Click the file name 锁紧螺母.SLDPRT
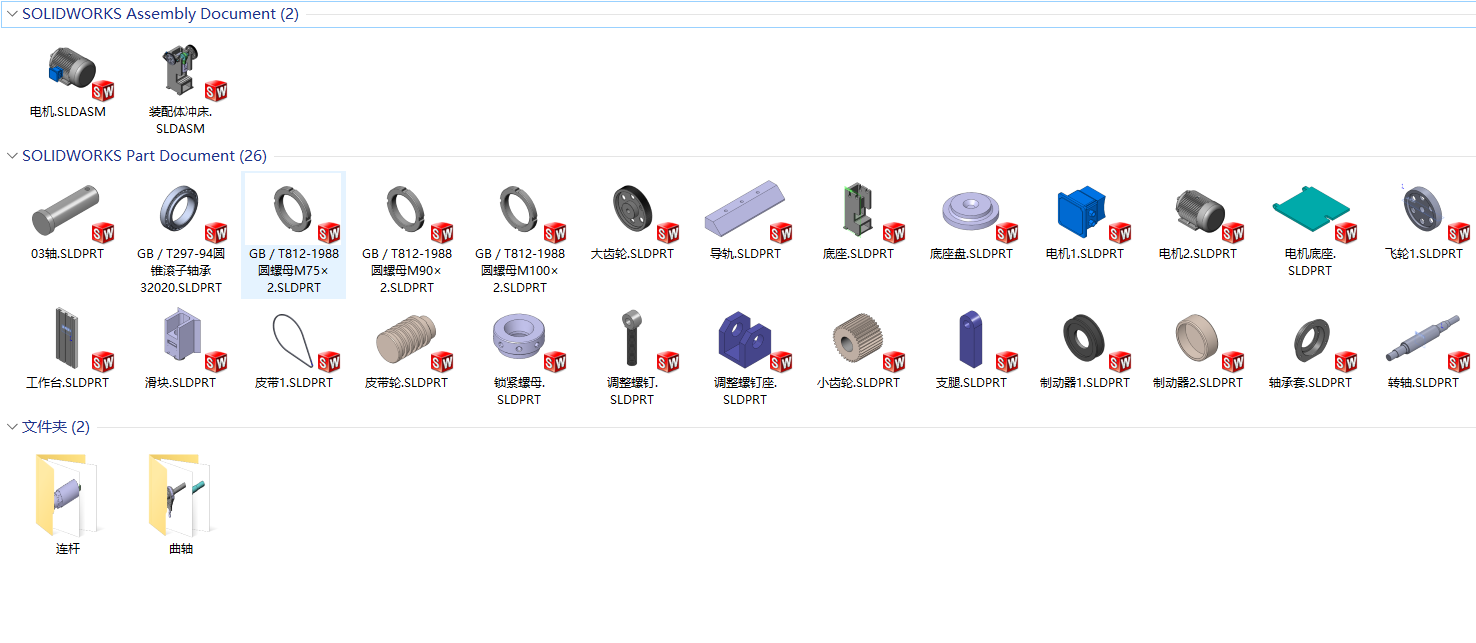 coord(519,391)
